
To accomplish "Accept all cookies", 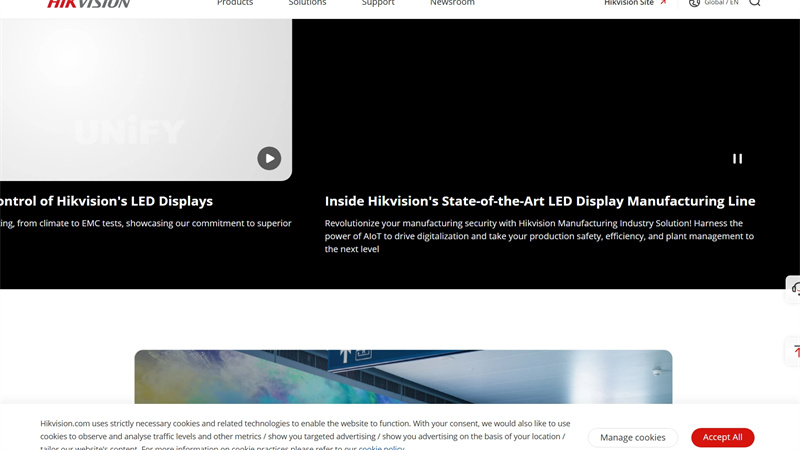I will click(722, 437).
